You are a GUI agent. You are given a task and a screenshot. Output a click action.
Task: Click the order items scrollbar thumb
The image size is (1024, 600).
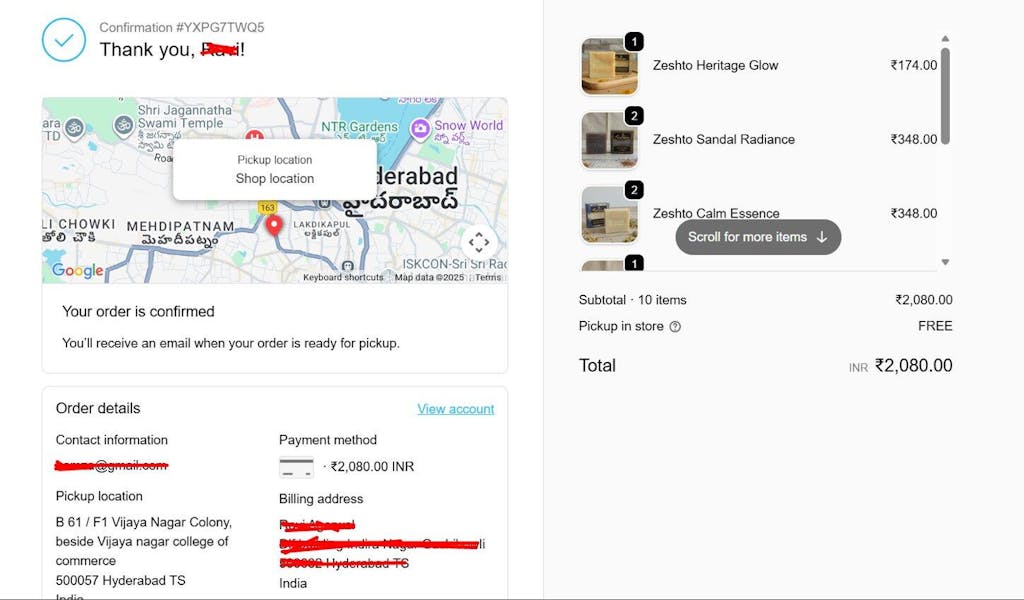(945, 95)
